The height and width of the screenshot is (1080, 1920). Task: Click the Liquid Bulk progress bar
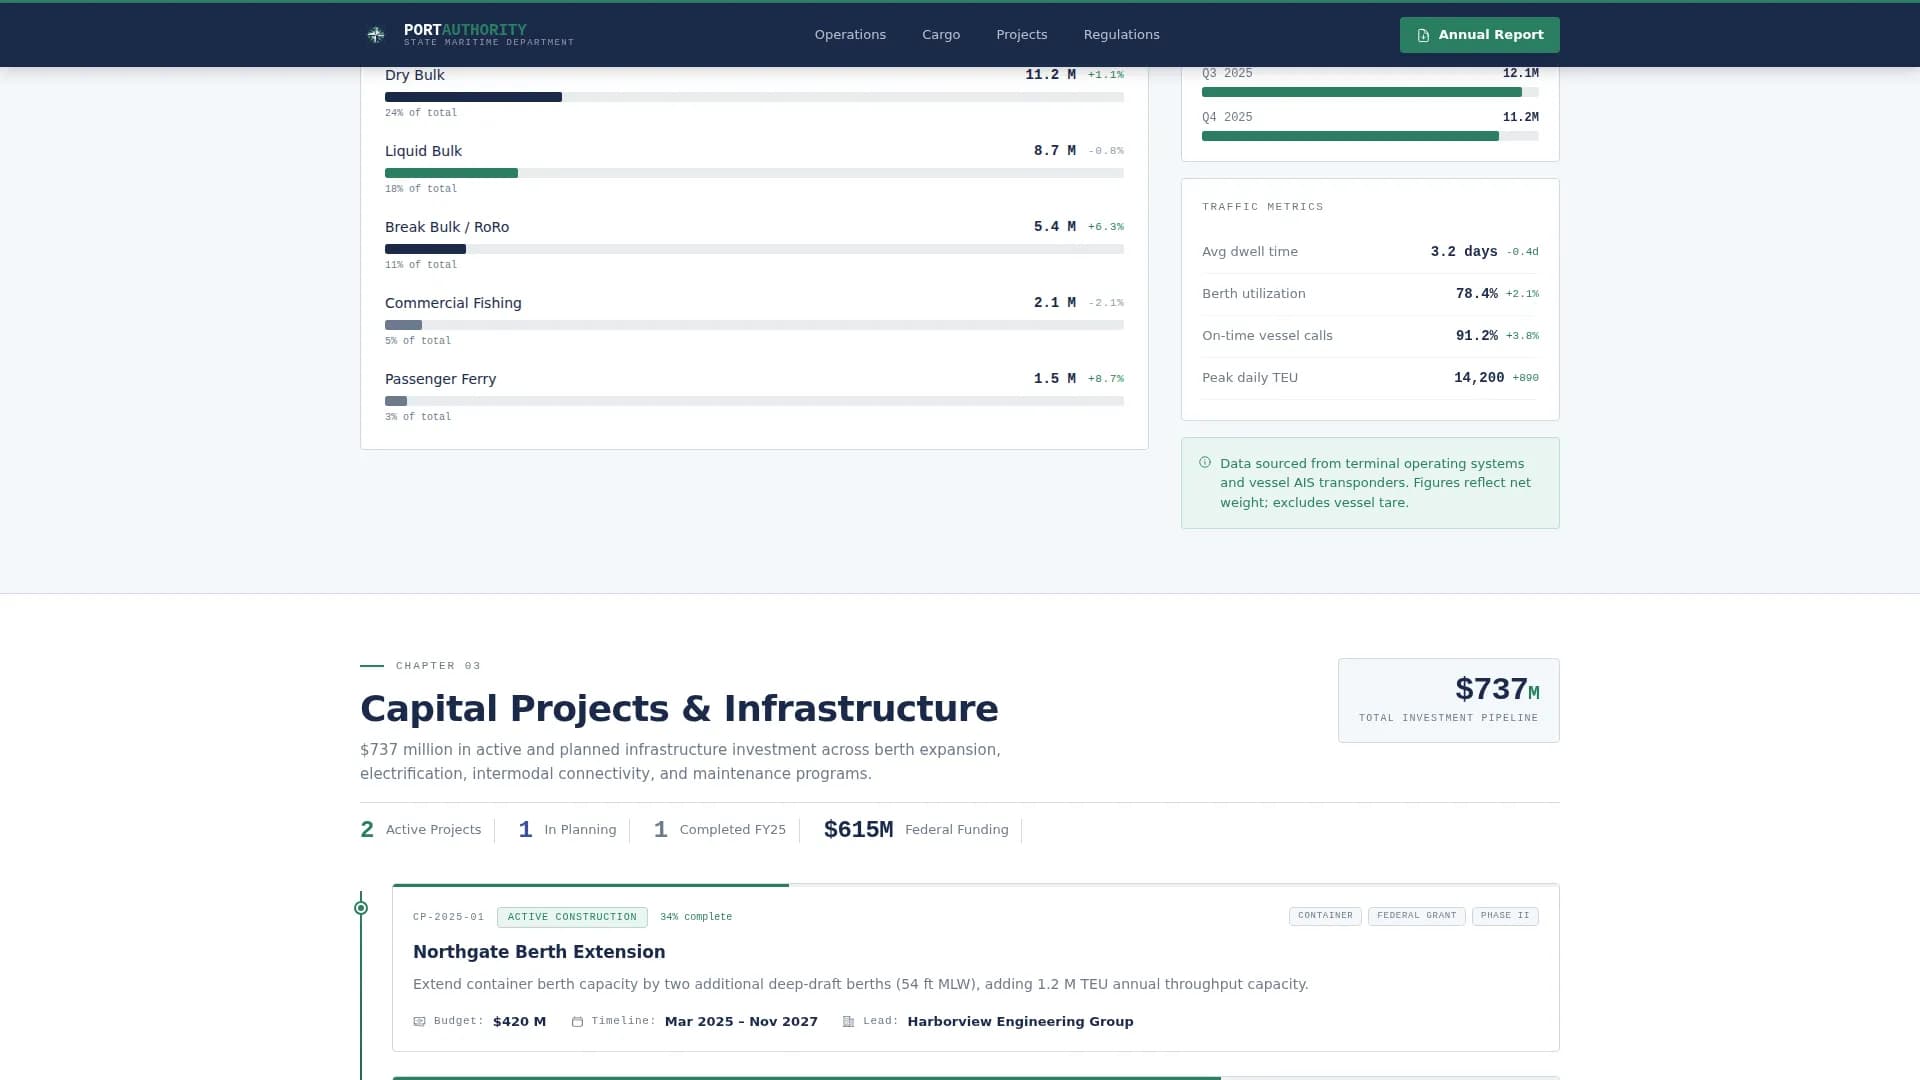pos(754,173)
